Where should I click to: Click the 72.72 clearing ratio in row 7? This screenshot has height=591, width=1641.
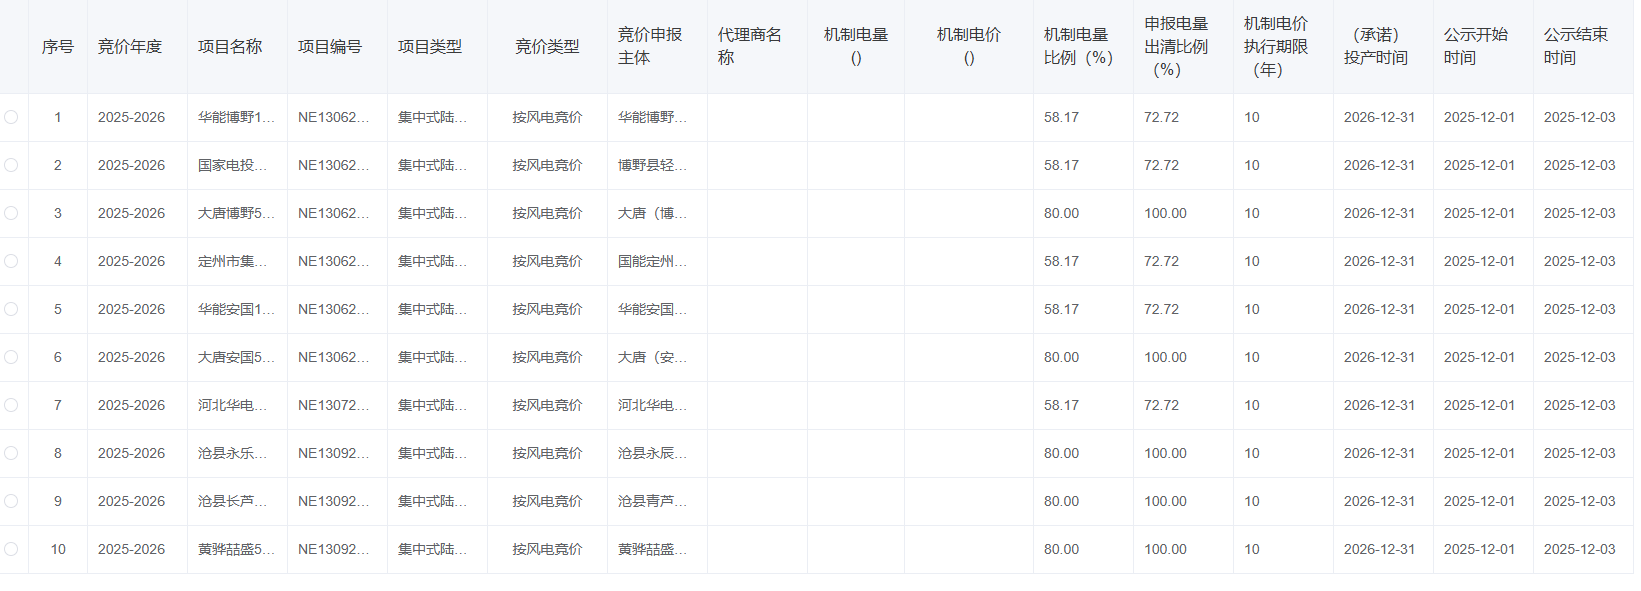pyautogui.click(x=1161, y=405)
